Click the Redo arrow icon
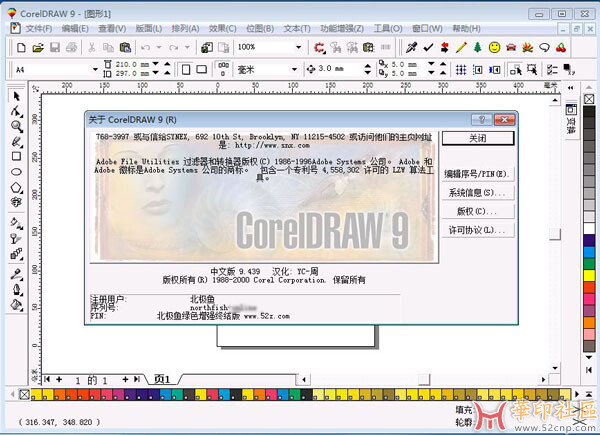The width and height of the screenshot is (600, 435). pos(174,47)
